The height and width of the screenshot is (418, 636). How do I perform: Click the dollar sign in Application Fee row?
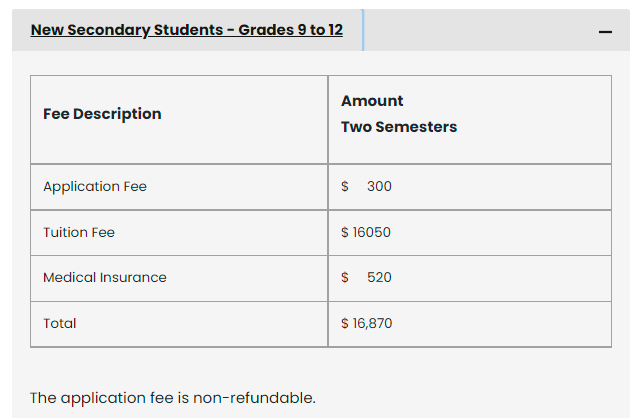[345, 186]
